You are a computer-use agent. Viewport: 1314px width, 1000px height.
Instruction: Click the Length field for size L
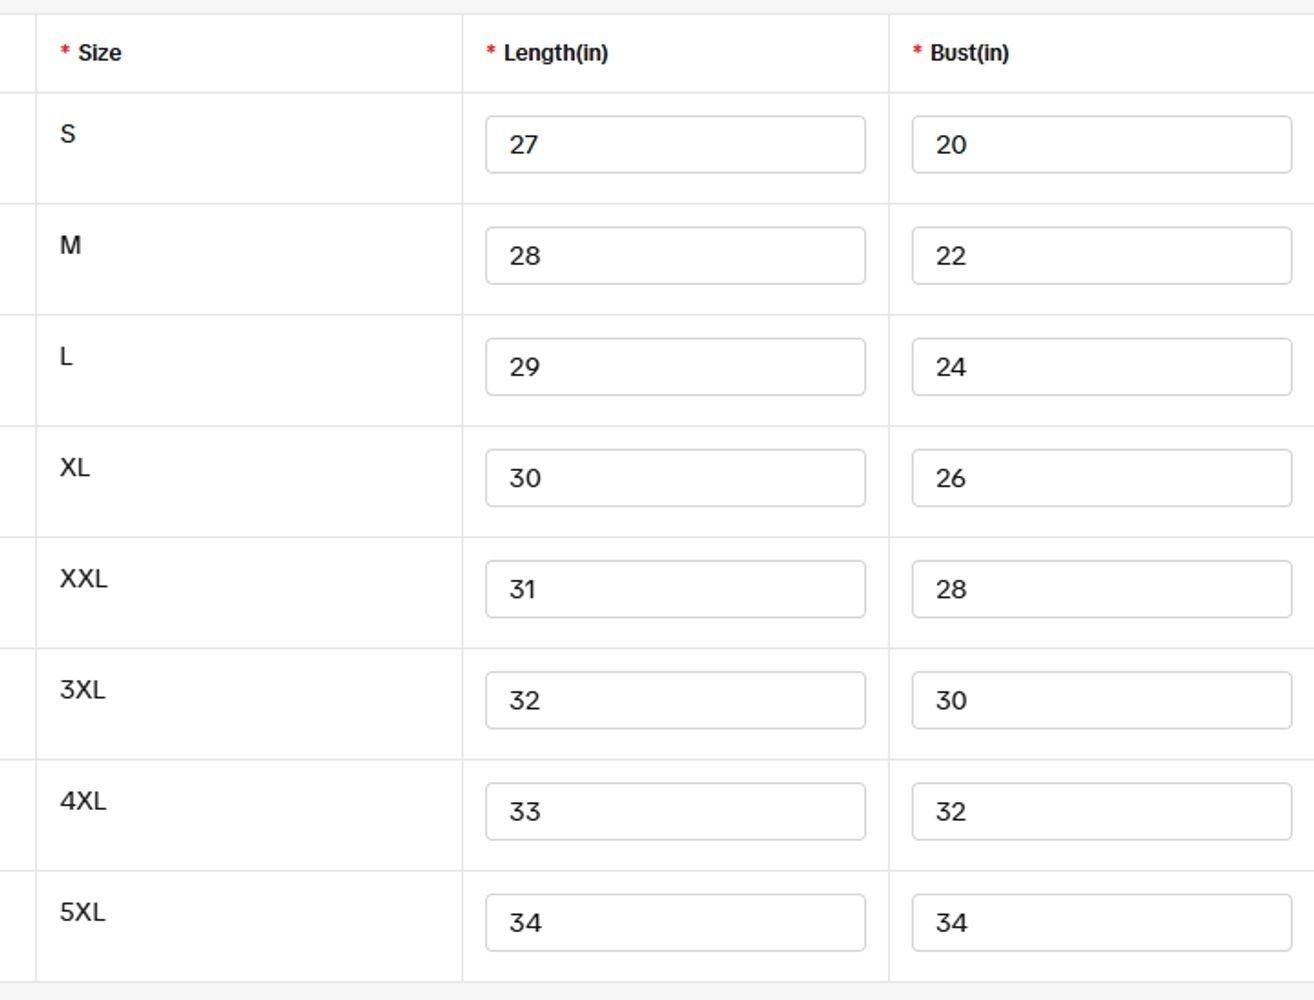tap(675, 366)
